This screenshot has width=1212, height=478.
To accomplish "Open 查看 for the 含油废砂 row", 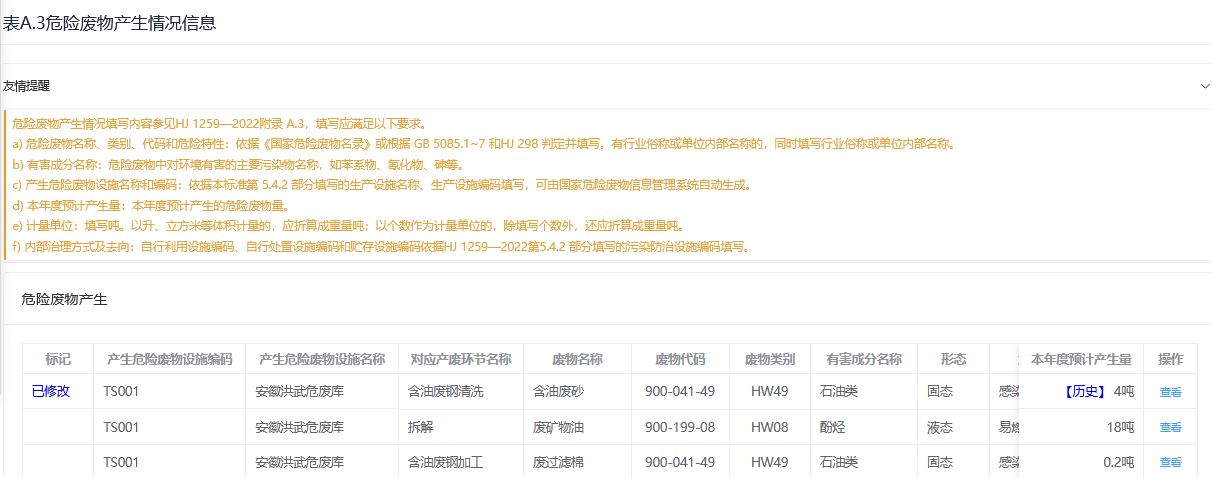I will (x=1170, y=392).
